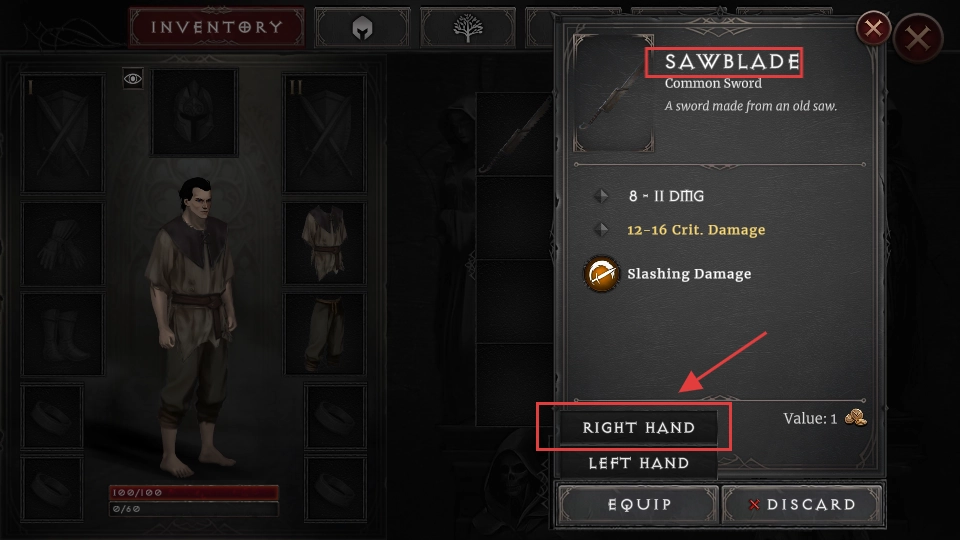Close the Sawblade item tooltip
Viewport: 960px width, 540px height.
(873, 28)
